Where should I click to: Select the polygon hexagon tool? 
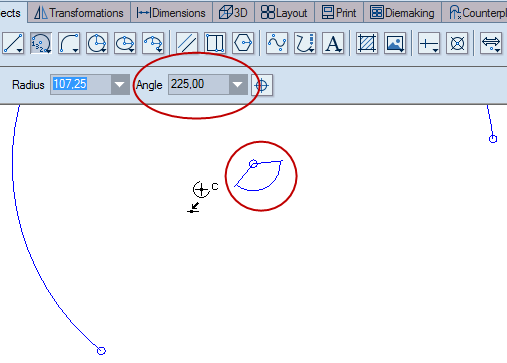tap(243, 43)
